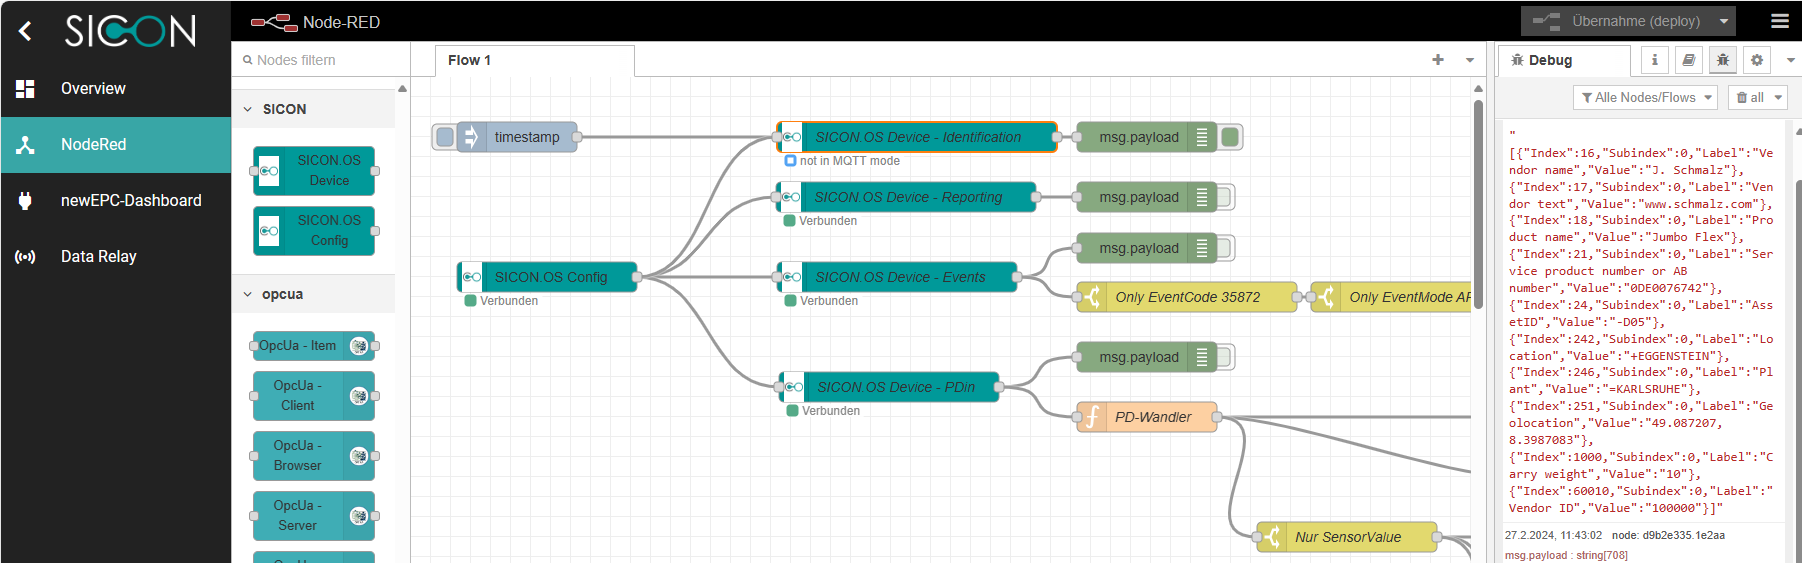Open the info sidebar tab icon

click(1654, 60)
